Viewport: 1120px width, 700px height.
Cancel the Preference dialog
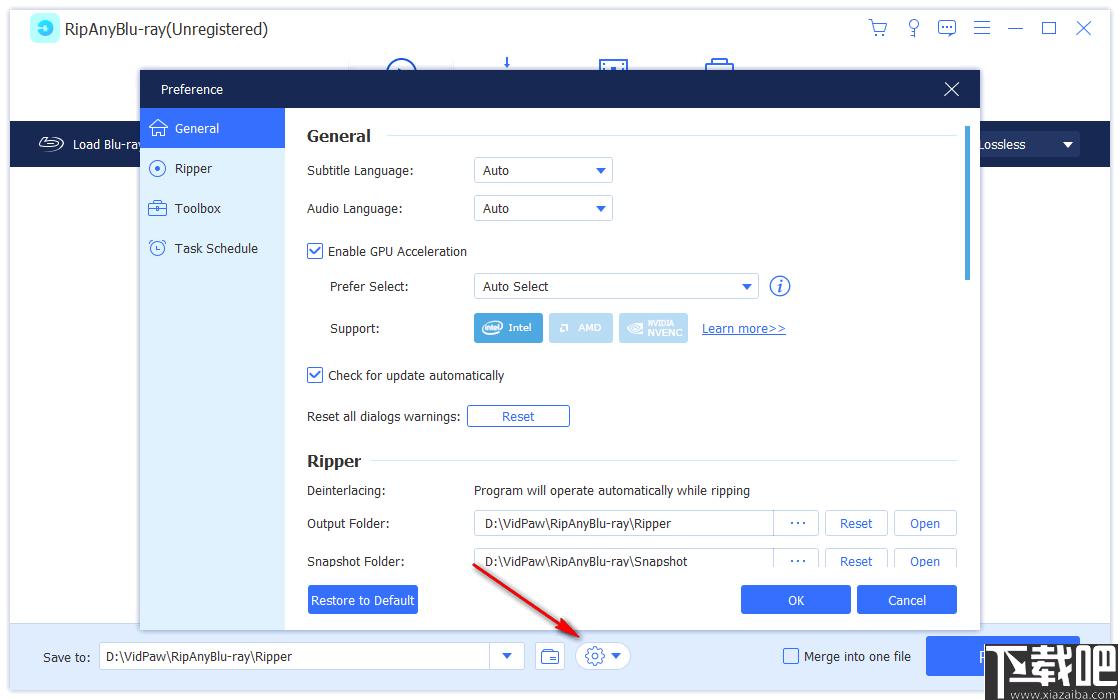click(906, 600)
